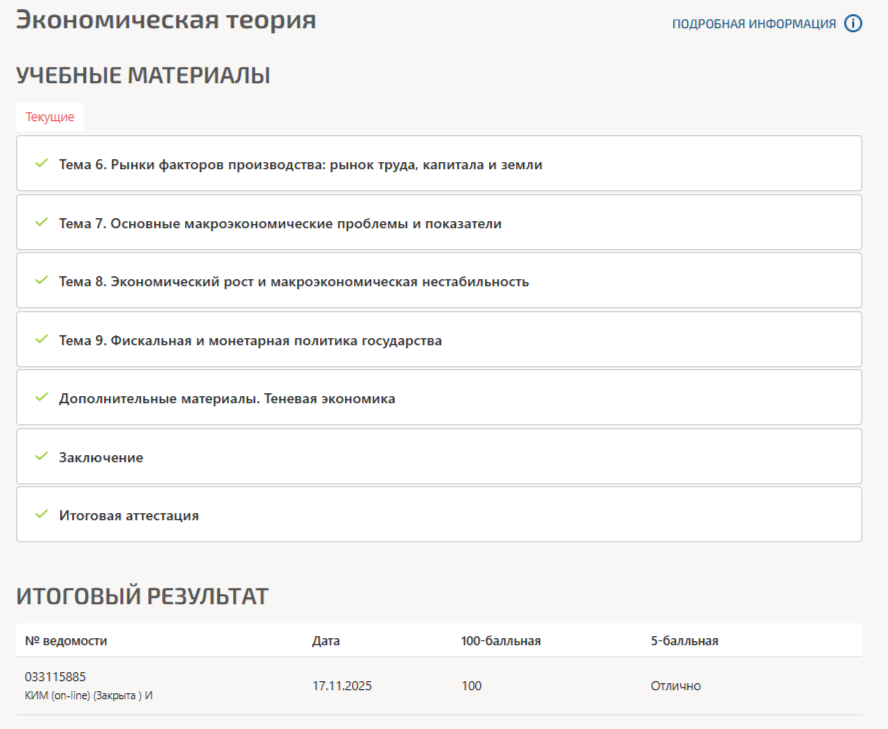Click the green checkmark next to Тема 6
The height and width of the screenshot is (729, 888).
point(41,163)
